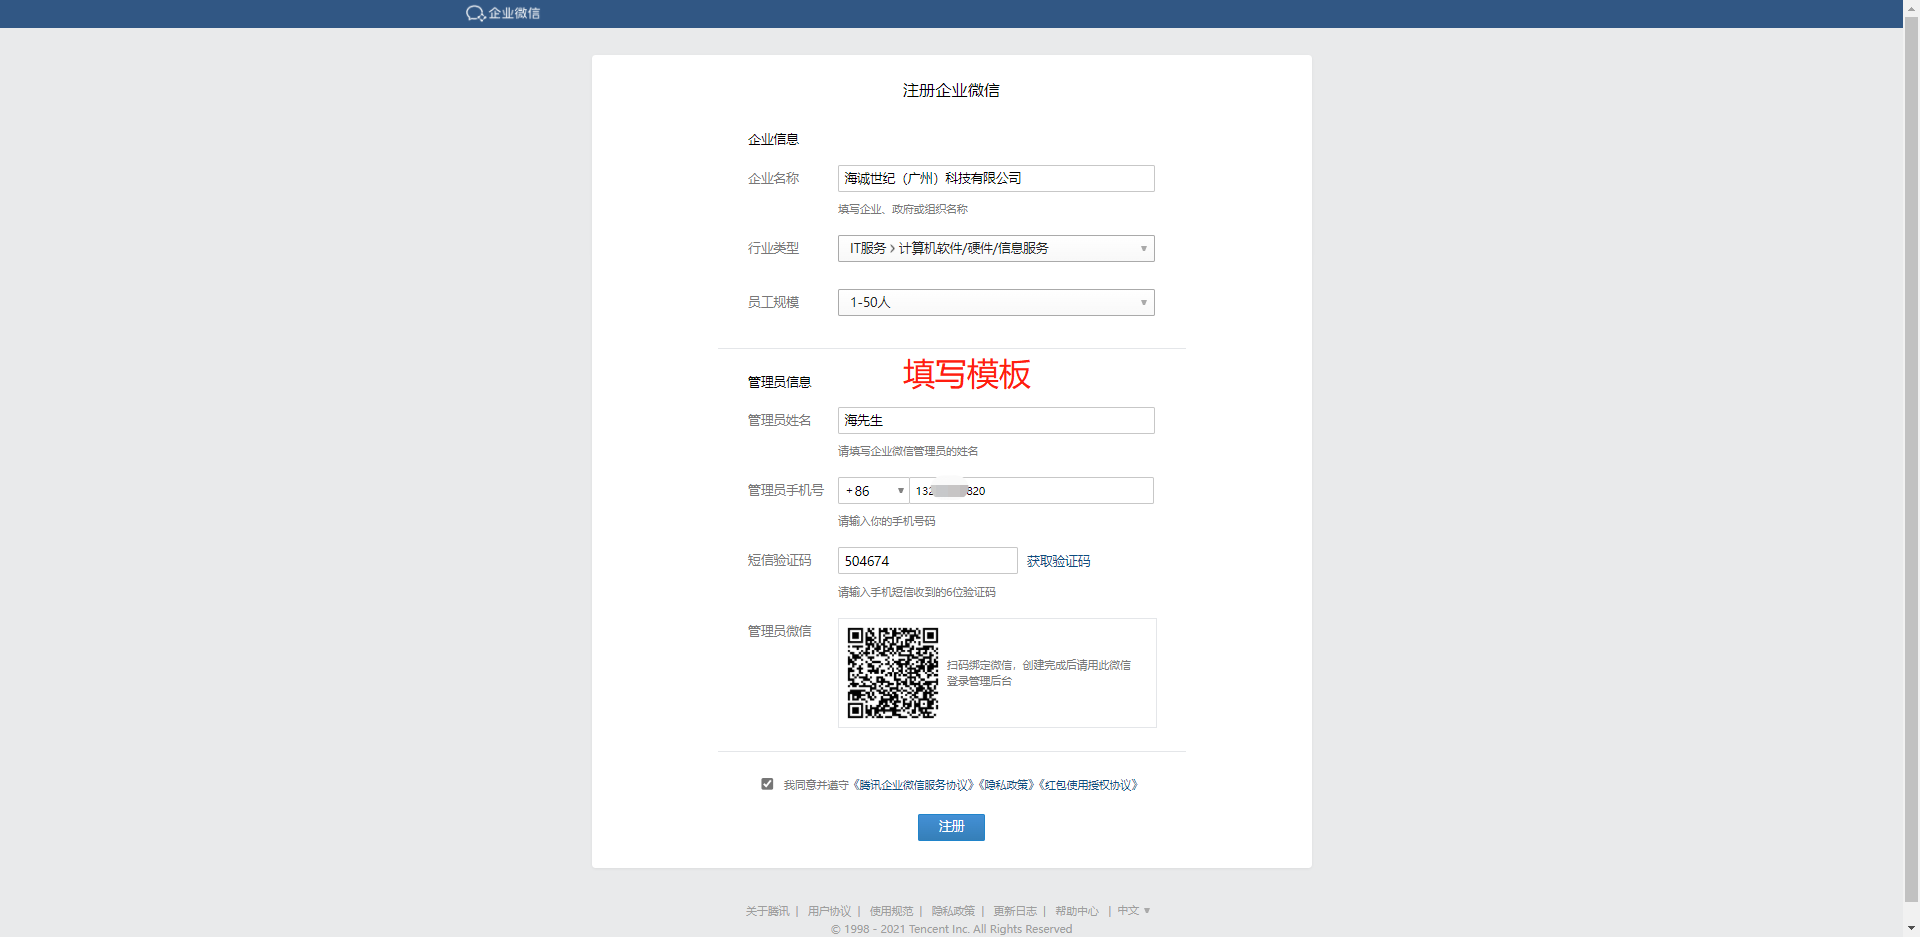The width and height of the screenshot is (1920, 937).
Task: Open the 腾讯企业微信服务协议 link
Action: (915, 785)
